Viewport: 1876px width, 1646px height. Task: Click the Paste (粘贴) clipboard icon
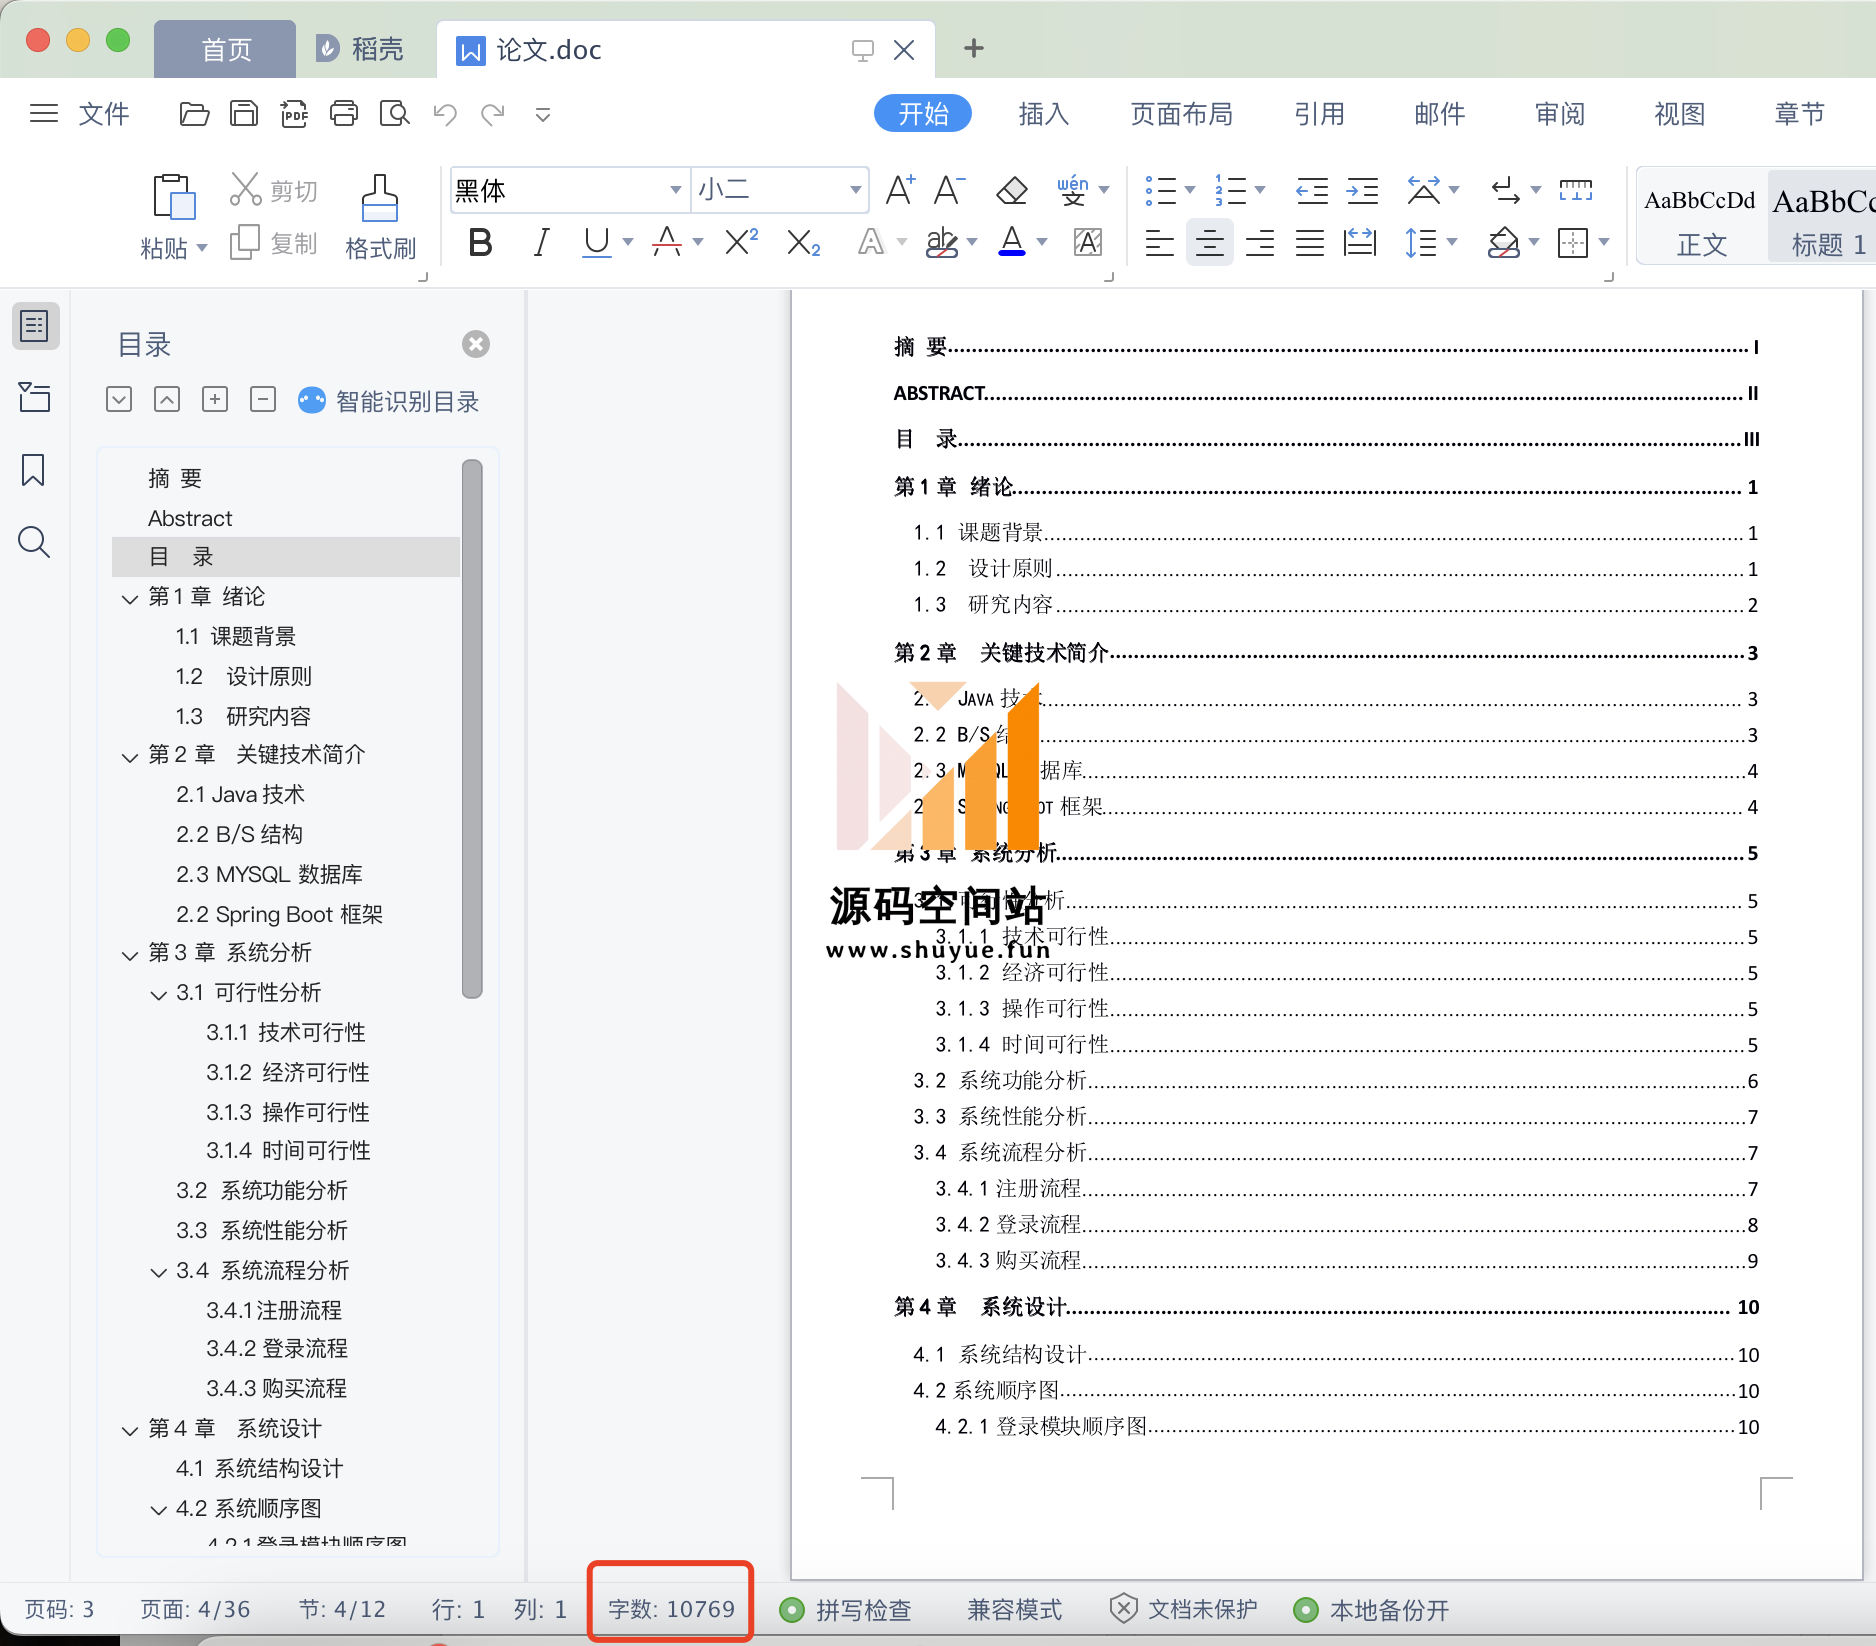coord(173,197)
